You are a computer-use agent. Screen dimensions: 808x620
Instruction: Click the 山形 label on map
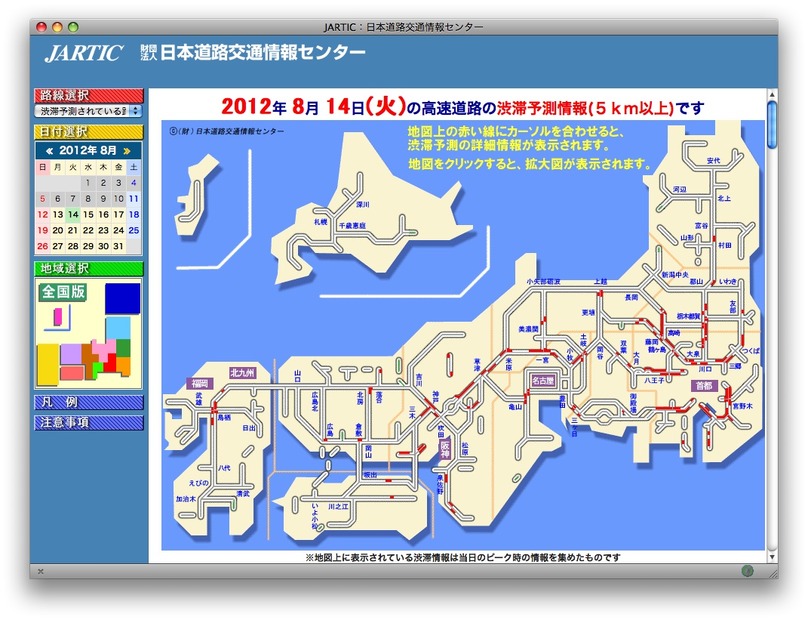687,238
